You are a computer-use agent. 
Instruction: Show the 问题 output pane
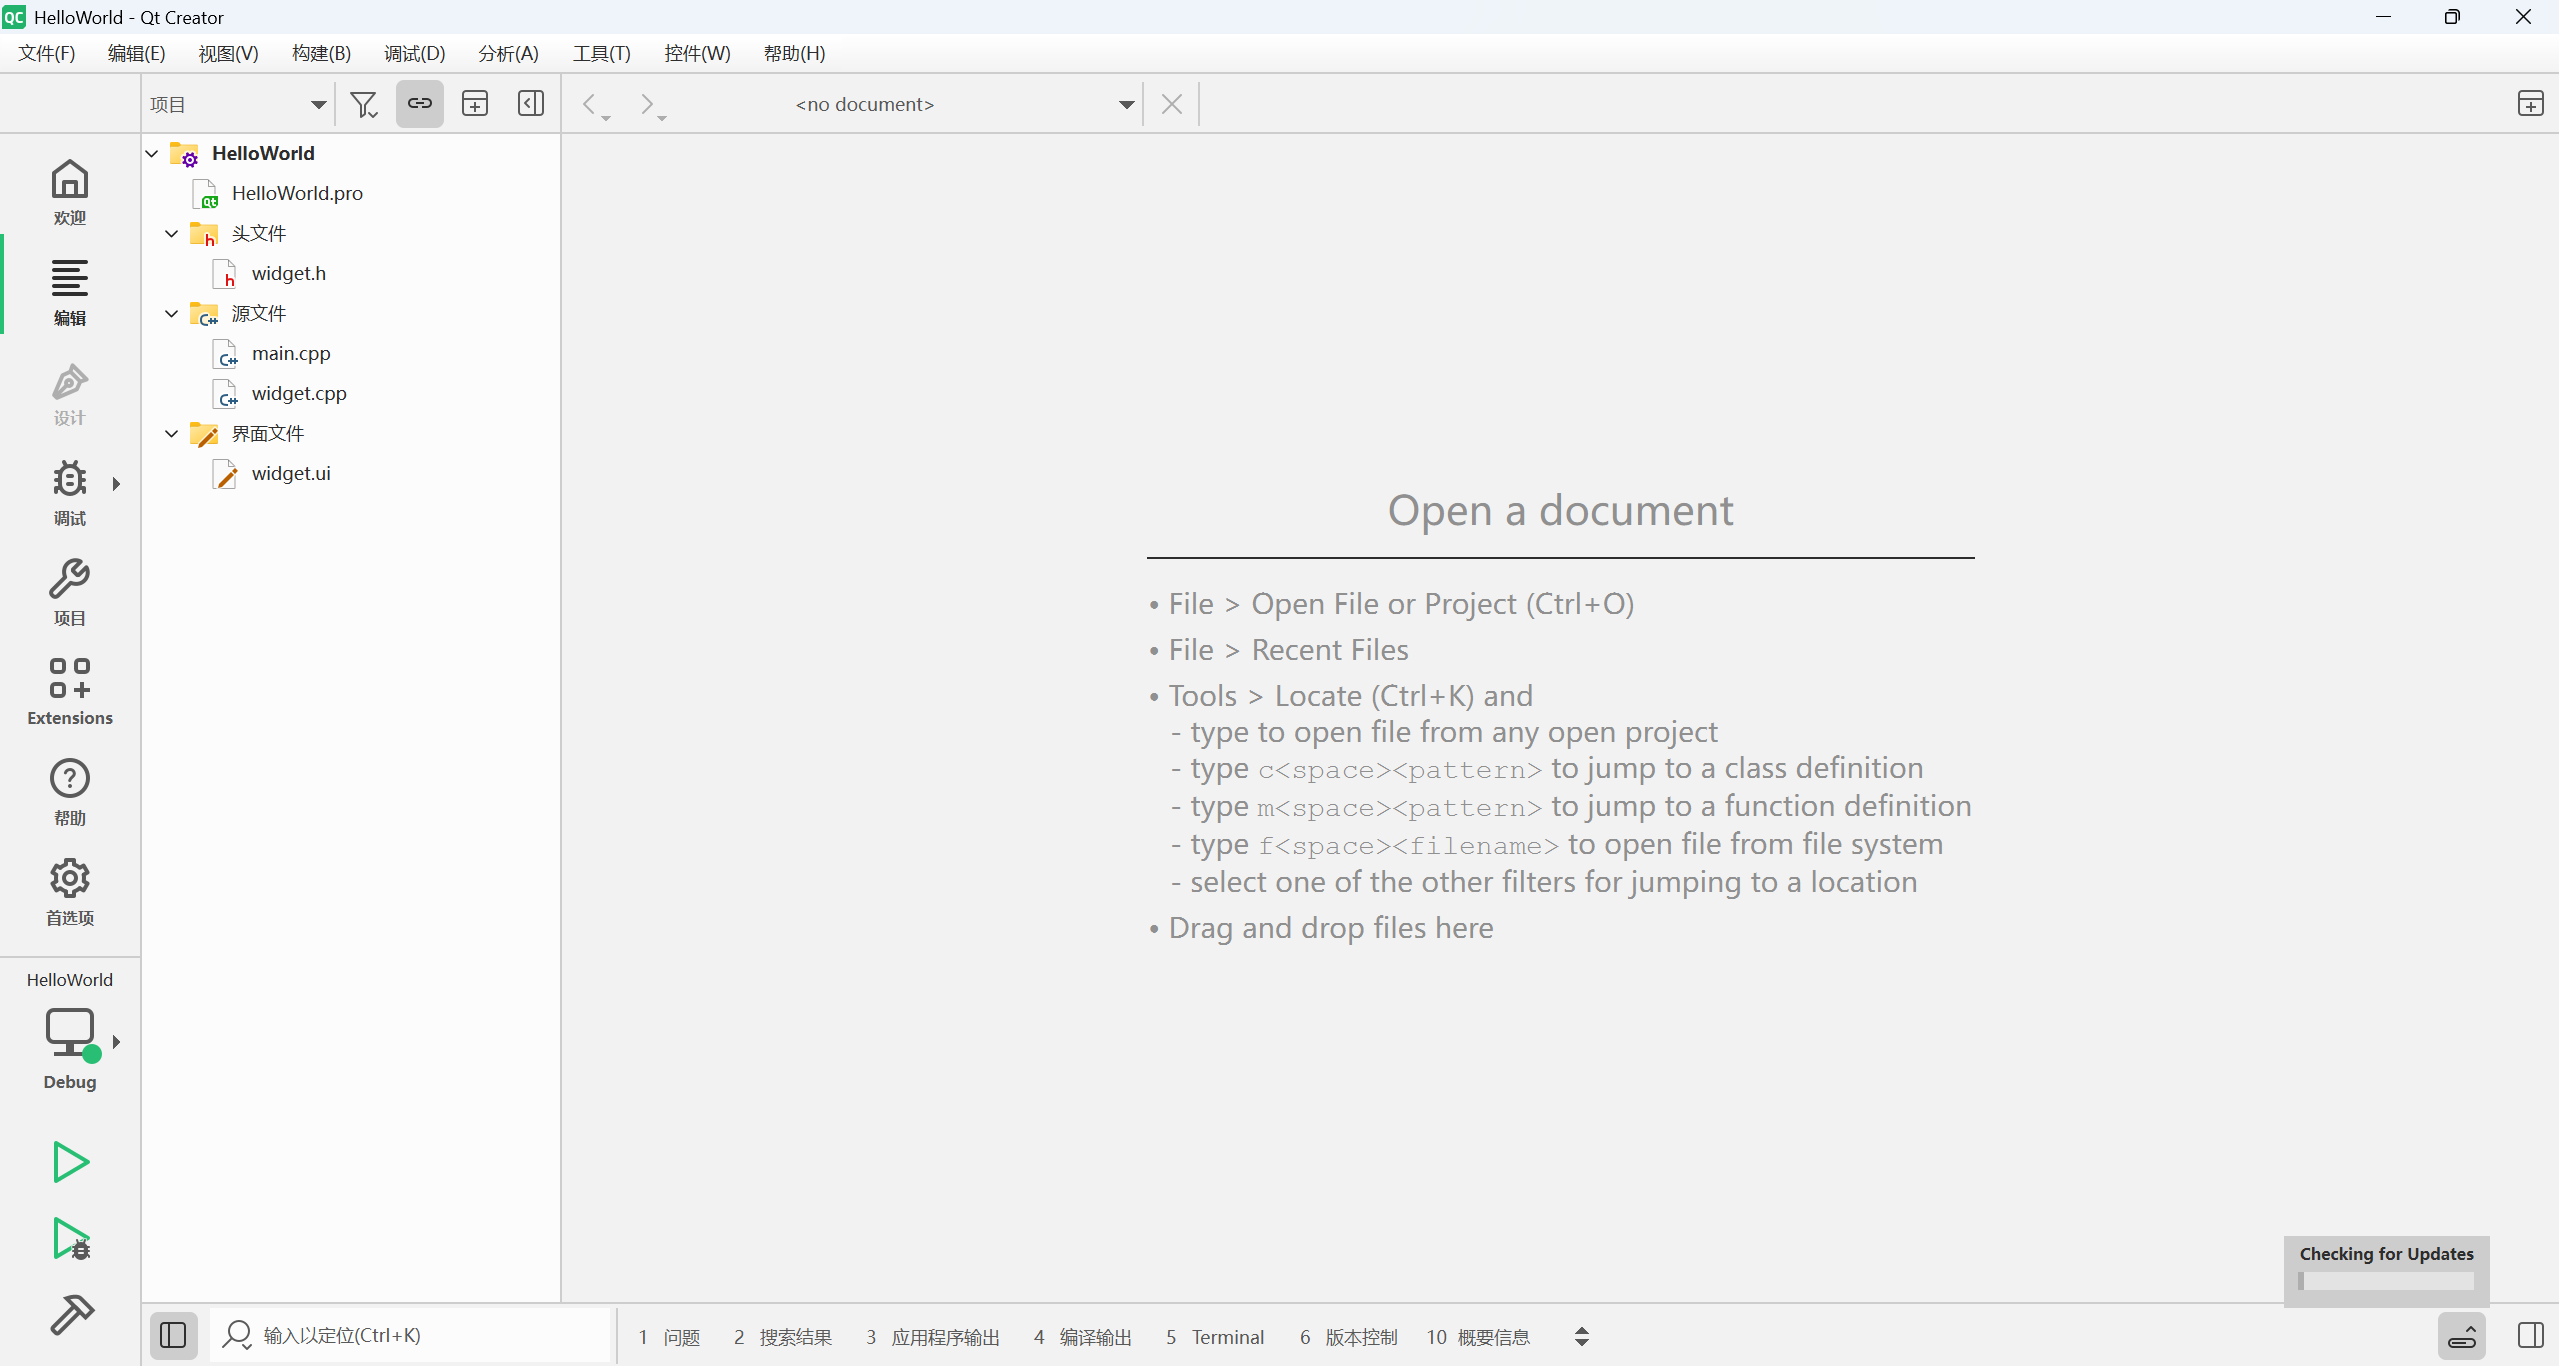point(669,1337)
